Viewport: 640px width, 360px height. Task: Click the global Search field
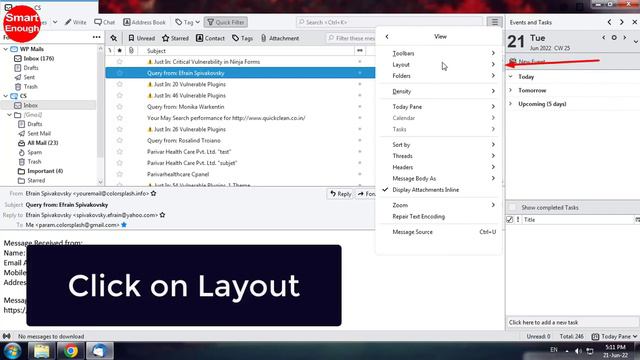389,22
